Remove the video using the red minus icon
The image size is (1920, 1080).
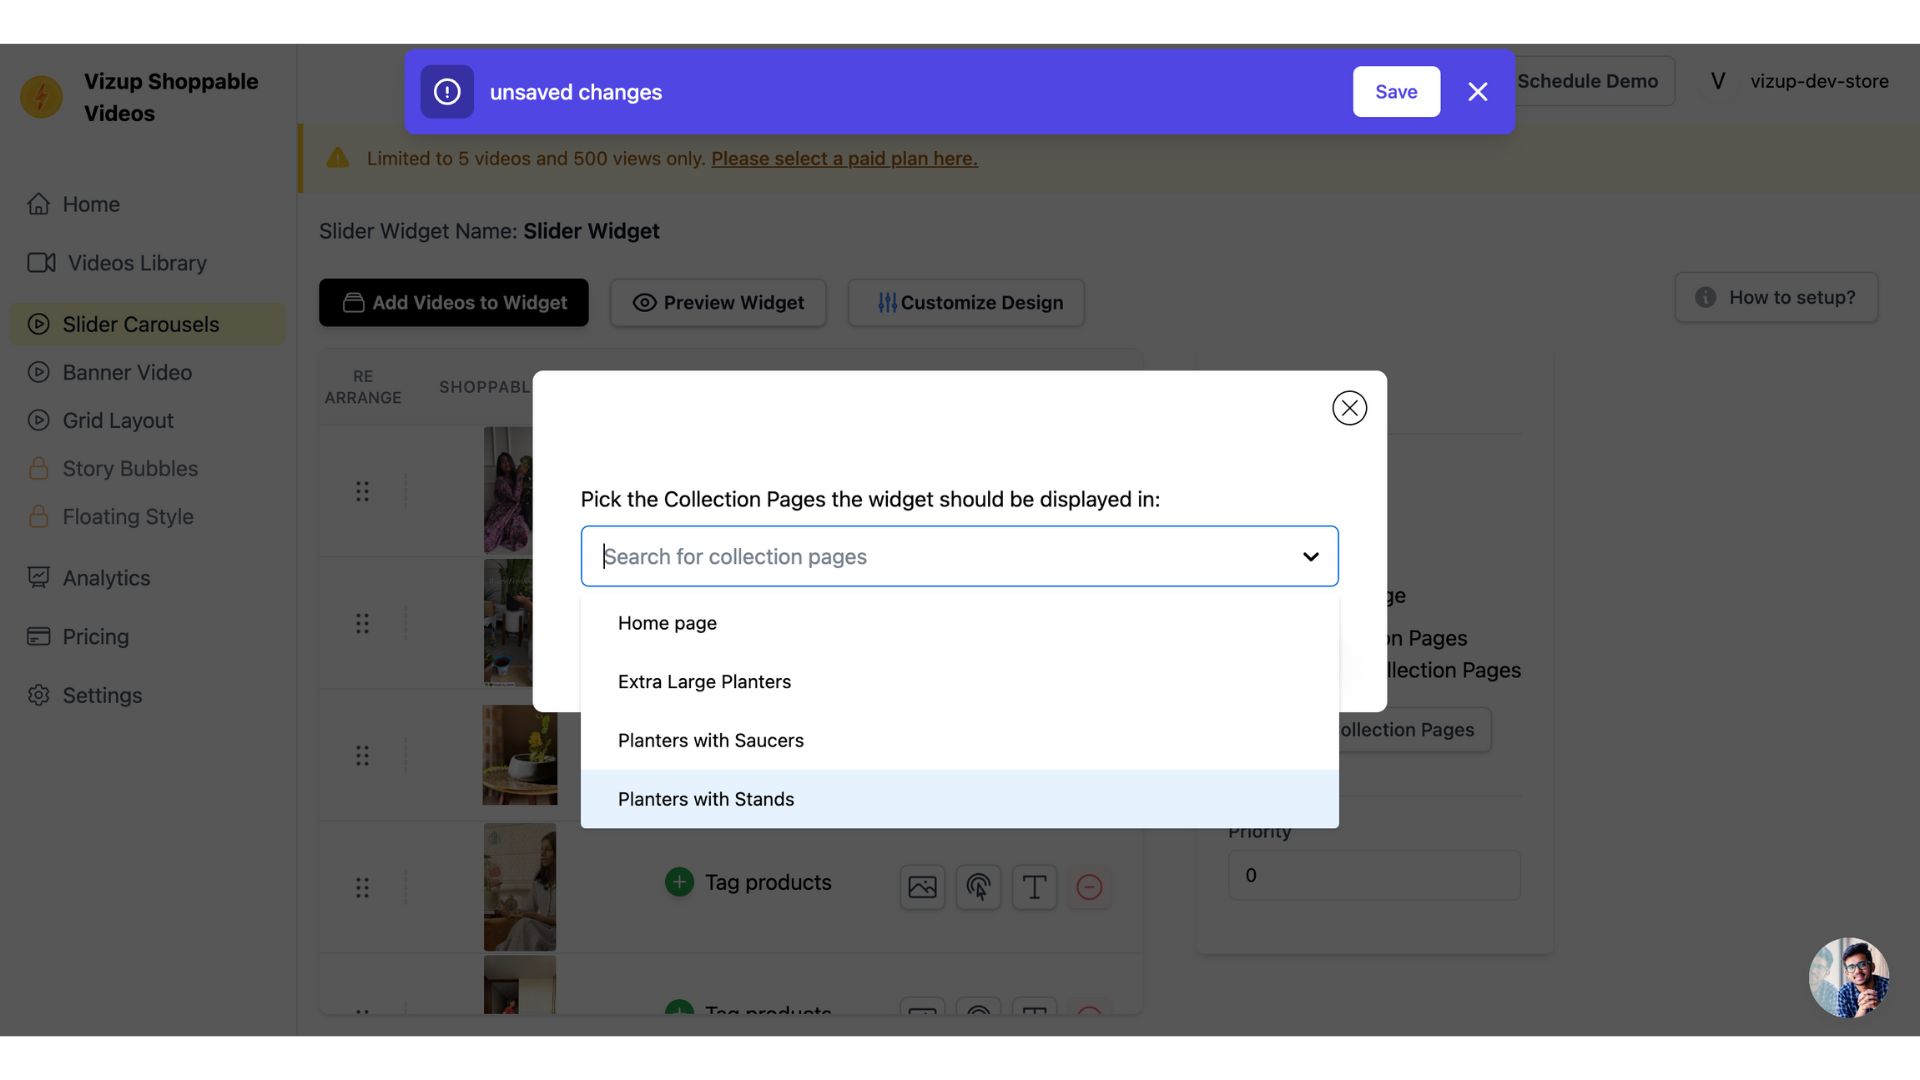pos(1089,887)
